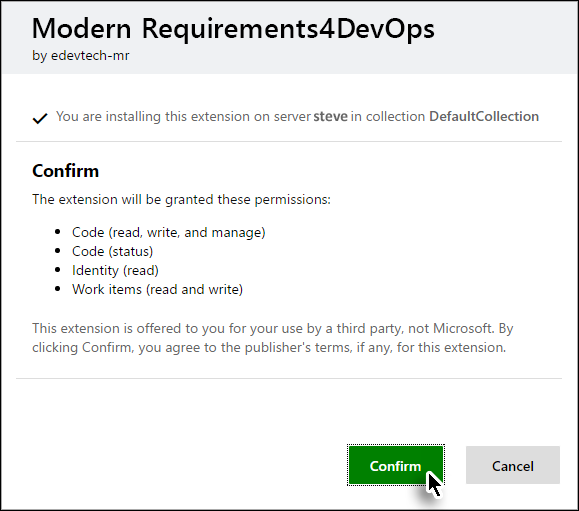The height and width of the screenshot is (511, 579).
Task: Select the Modern Requirements4DevOps title
Action: tap(233, 28)
